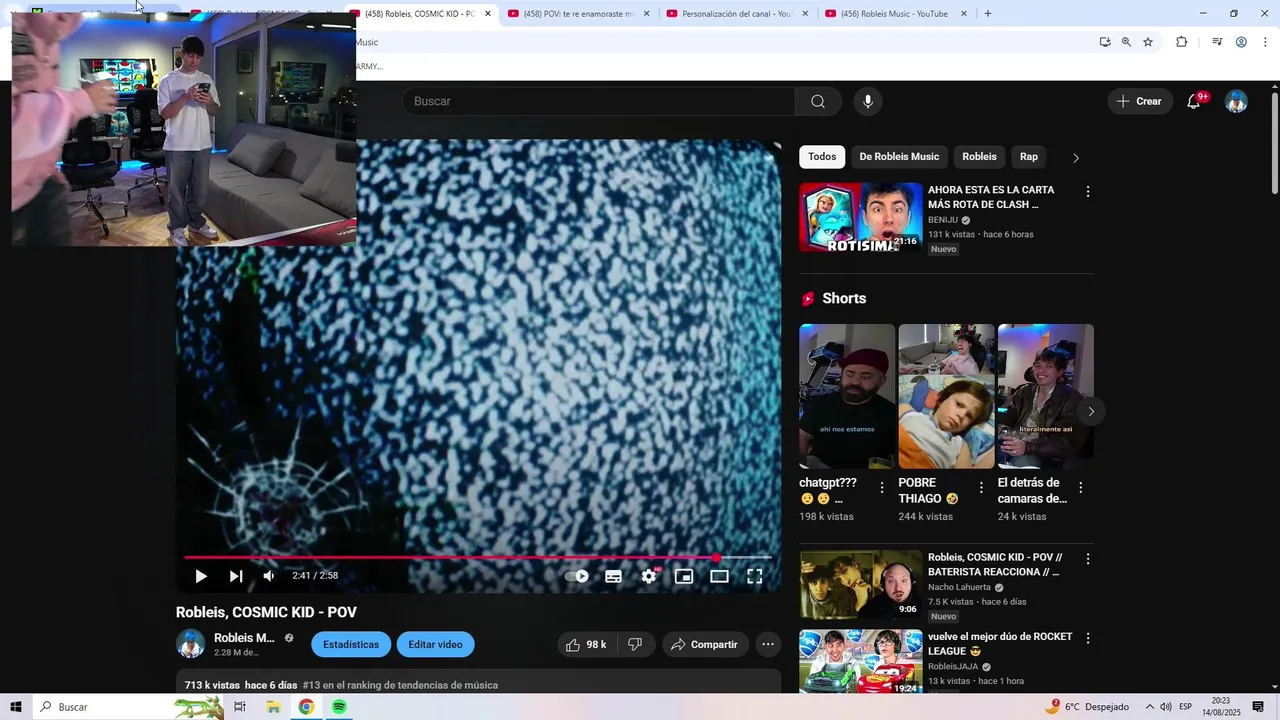The height and width of the screenshot is (720, 1280).
Task: Open Task View from the taskbar
Action: [240, 707]
